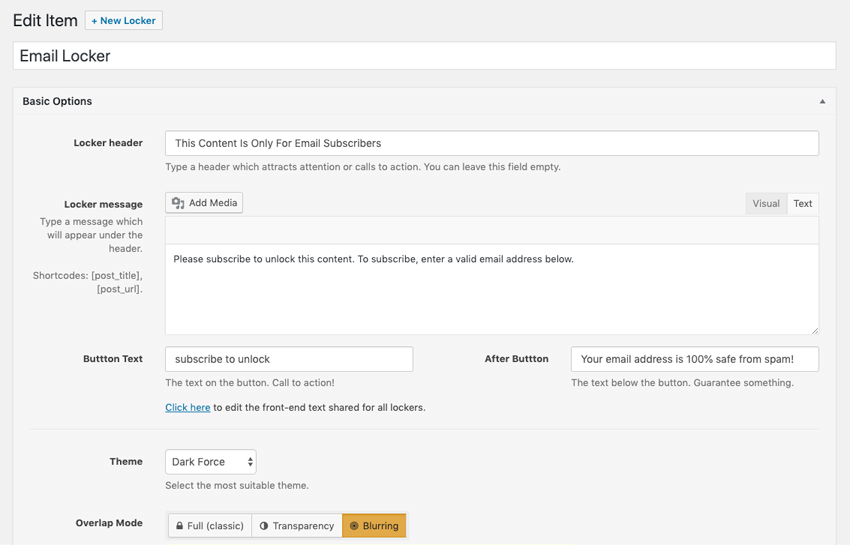Select Full (classic) overlap mode
The image size is (850, 545).
pyautogui.click(x=210, y=526)
